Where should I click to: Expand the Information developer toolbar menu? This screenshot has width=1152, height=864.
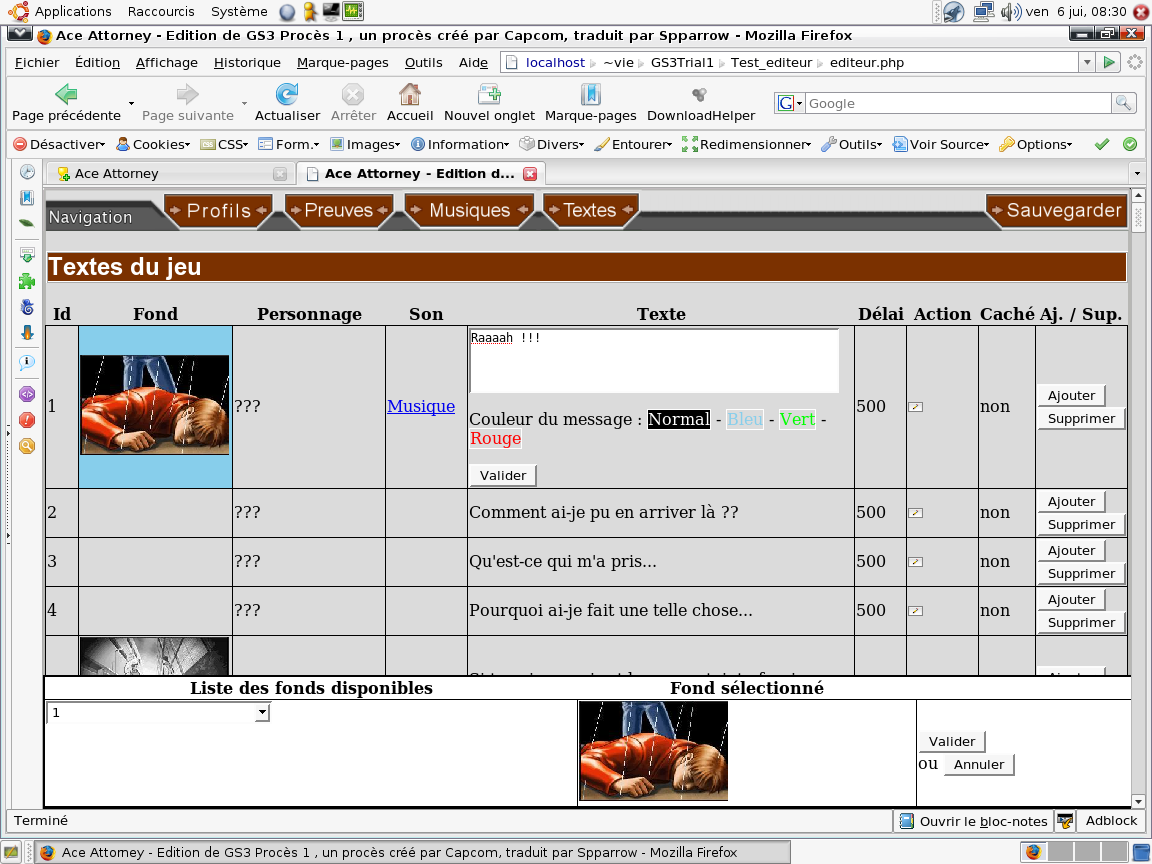pos(460,144)
